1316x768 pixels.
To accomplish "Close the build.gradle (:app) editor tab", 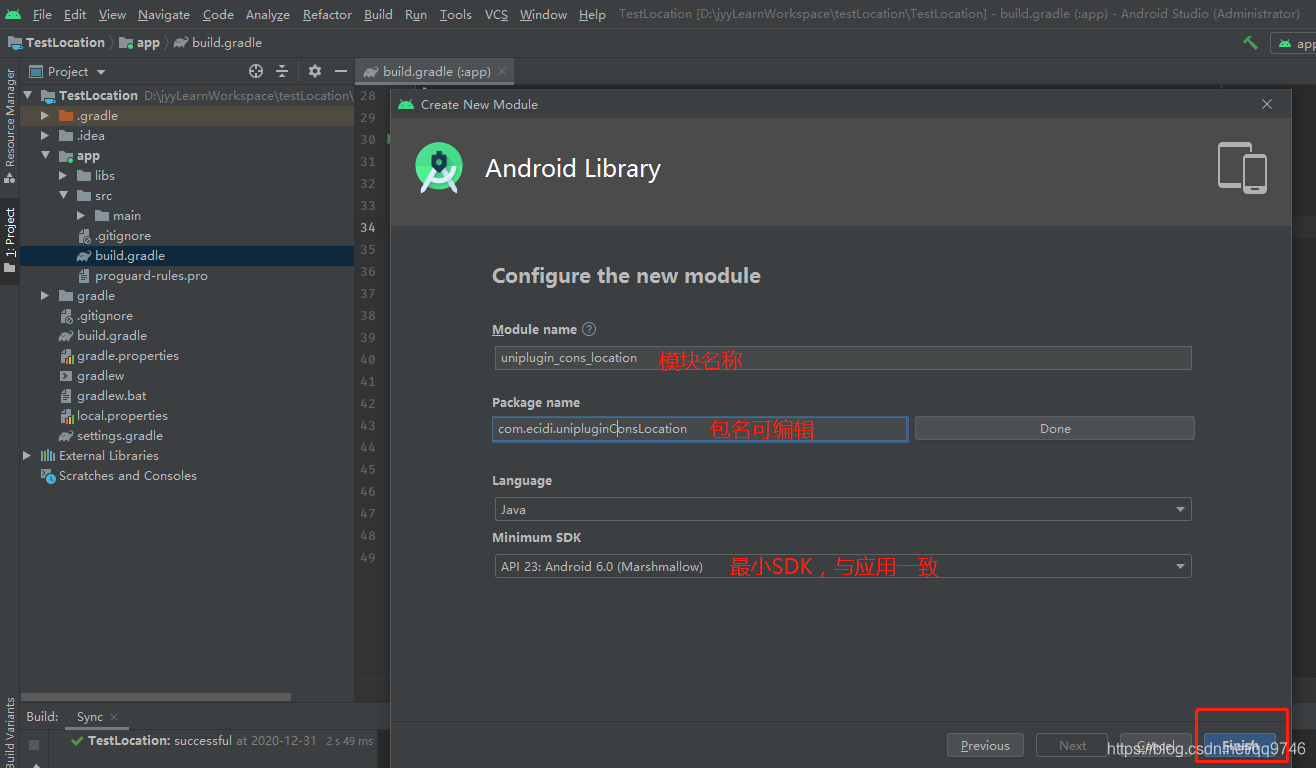I will (x=502, y=71).
